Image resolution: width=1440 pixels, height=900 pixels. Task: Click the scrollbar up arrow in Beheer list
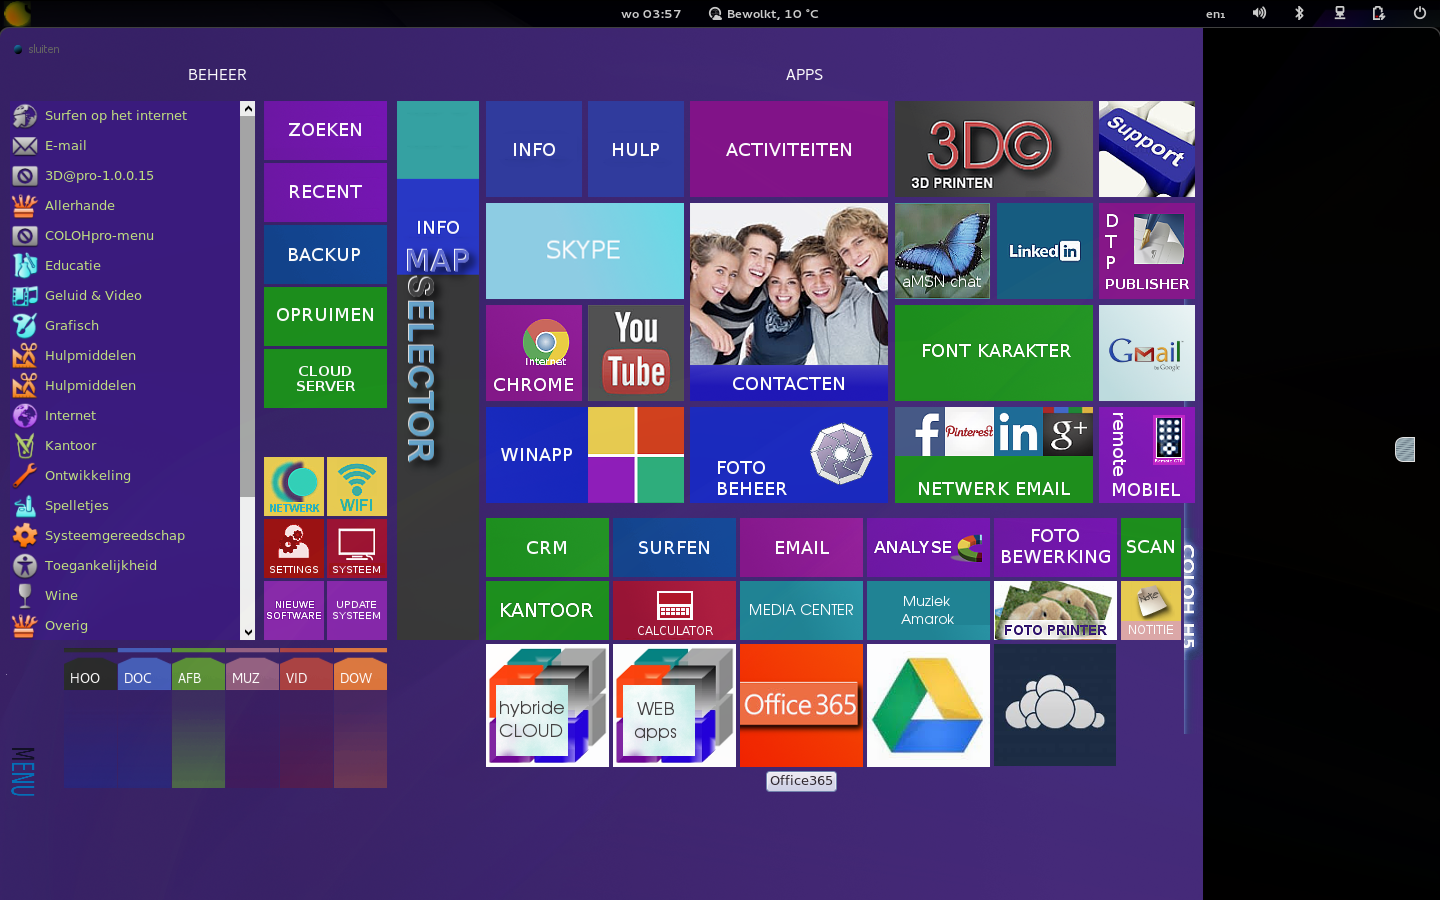pos(248,108)
